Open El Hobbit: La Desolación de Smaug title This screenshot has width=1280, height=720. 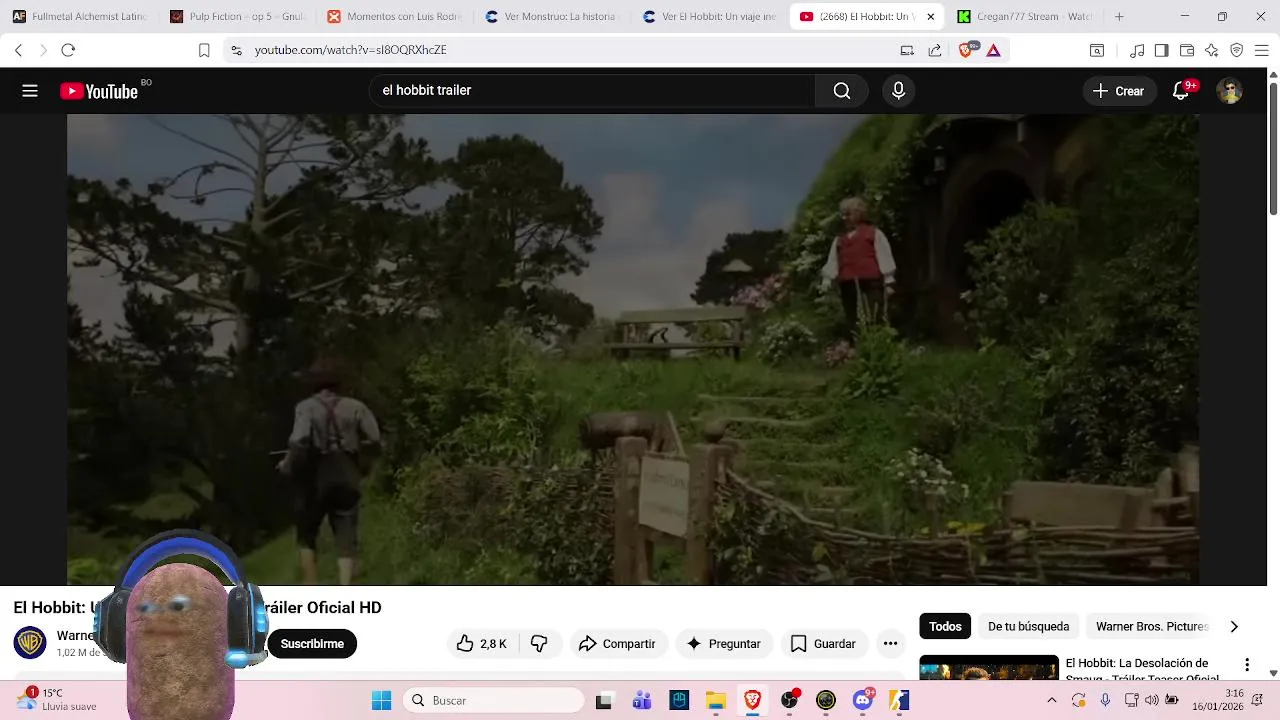click(x=1143, y=669)
